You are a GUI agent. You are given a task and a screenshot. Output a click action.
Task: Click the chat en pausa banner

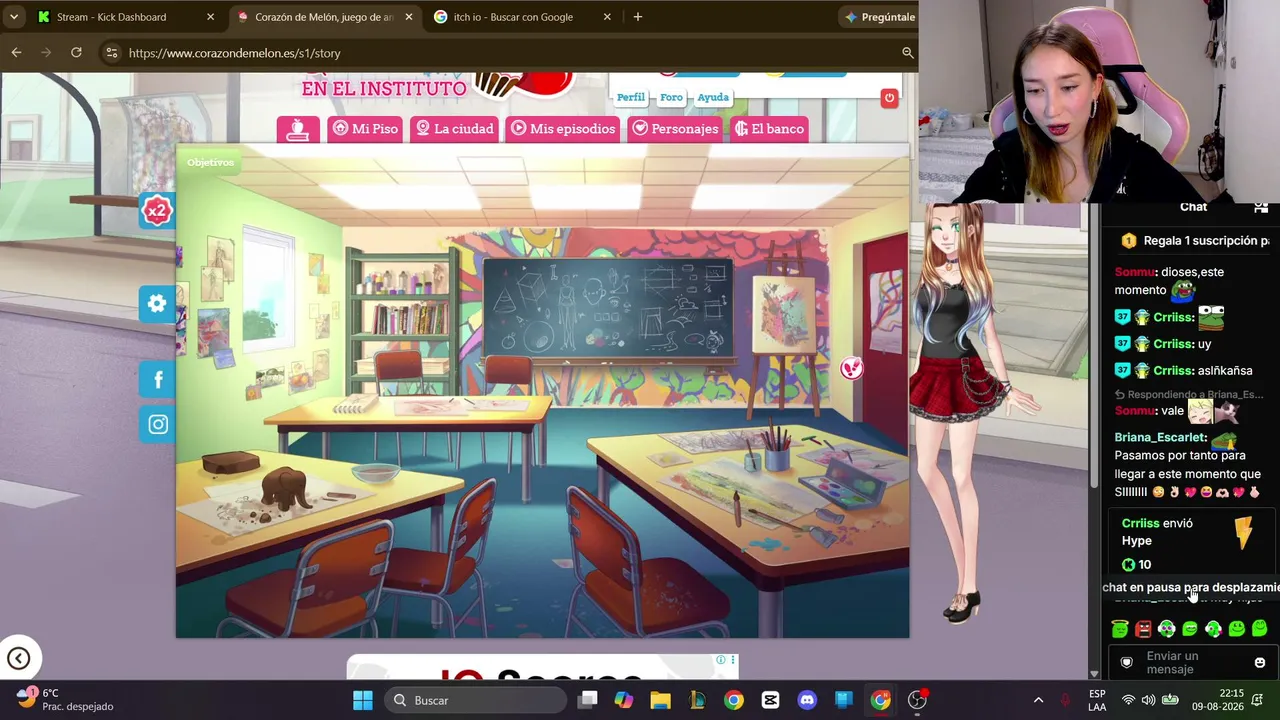[1190, 588]
